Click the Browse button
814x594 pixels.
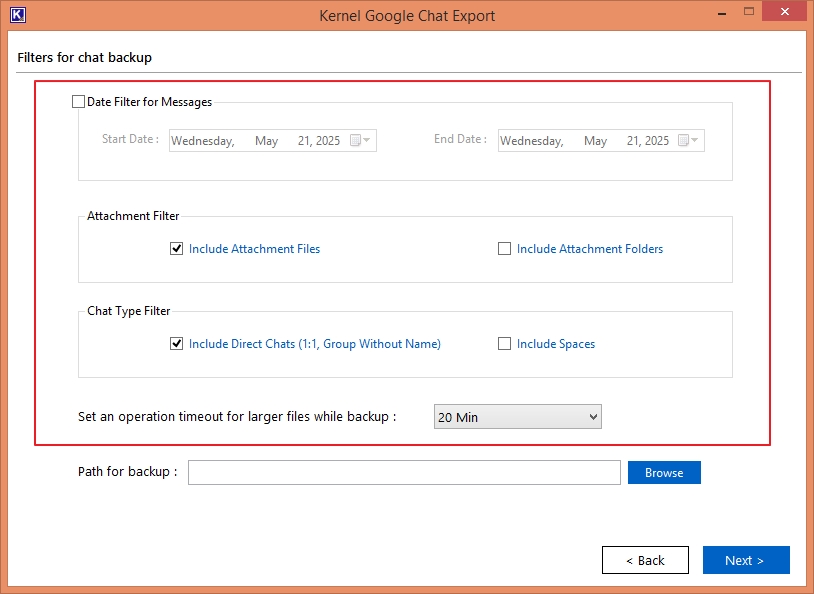[x=664, y=472]
